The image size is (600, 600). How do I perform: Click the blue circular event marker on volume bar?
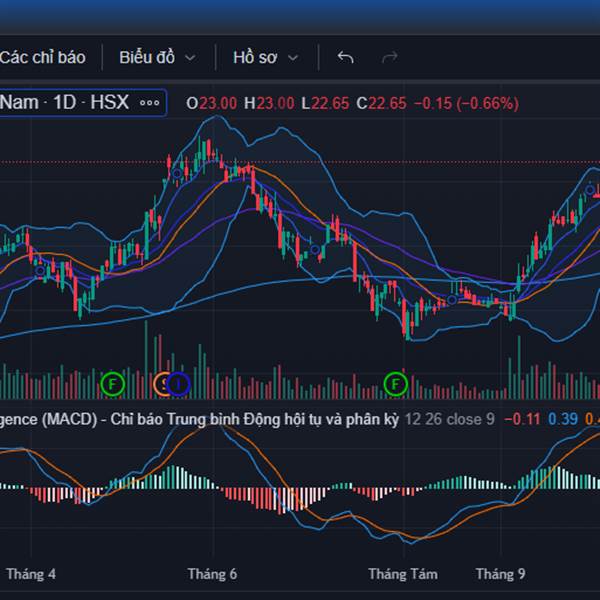pos(179,382)
